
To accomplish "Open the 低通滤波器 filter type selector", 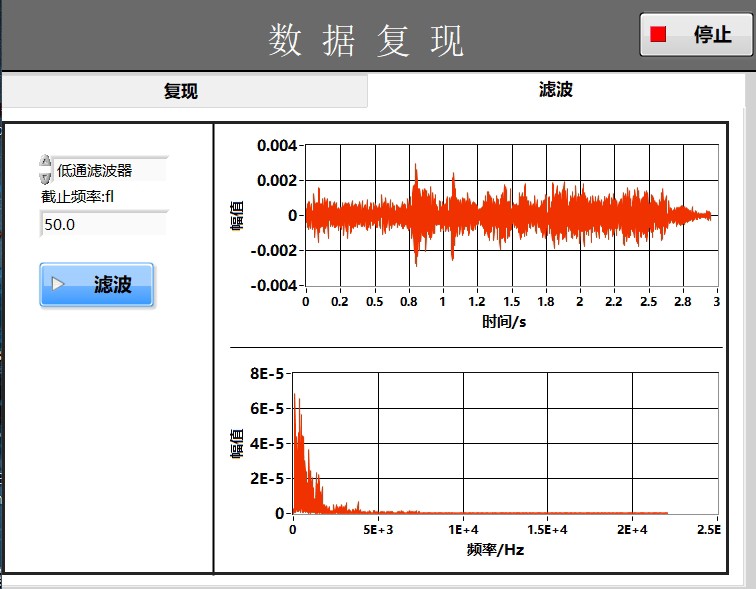I will 109,170.
